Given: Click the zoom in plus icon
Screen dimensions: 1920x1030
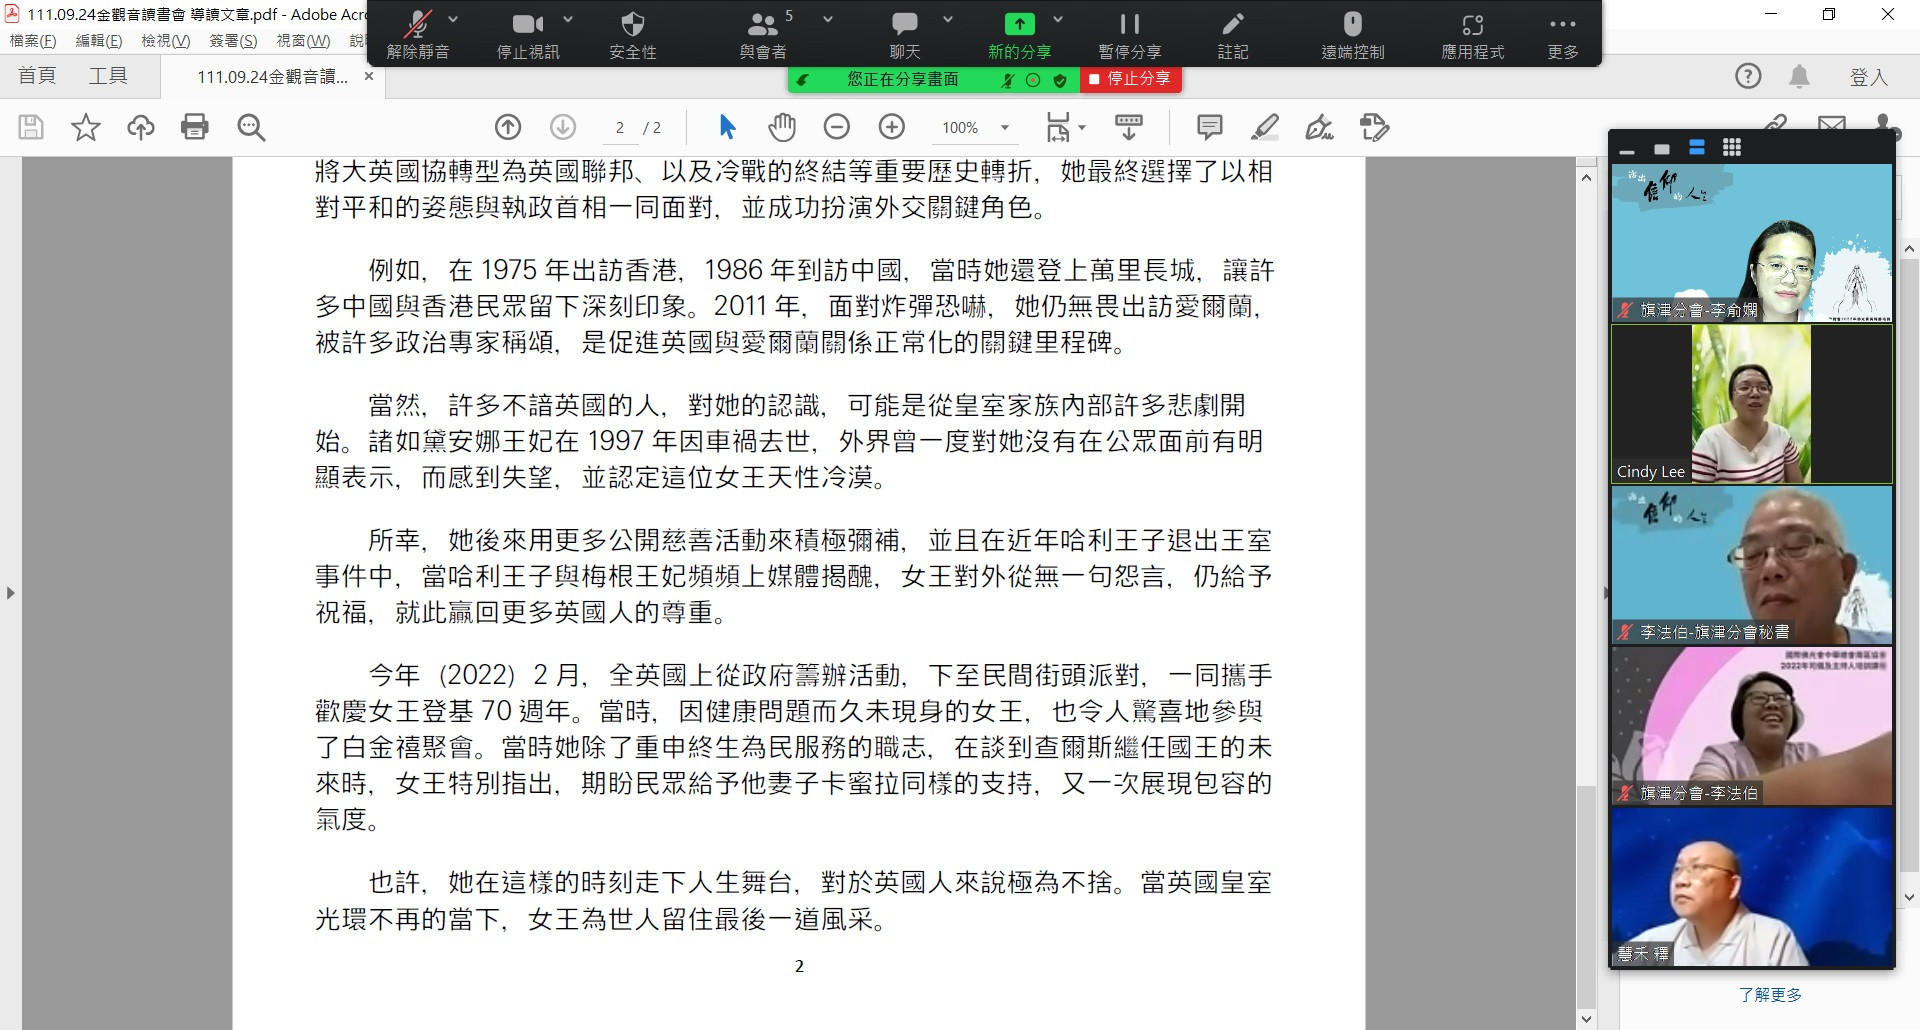Looking at the screenshot, I should click(891, 127).
